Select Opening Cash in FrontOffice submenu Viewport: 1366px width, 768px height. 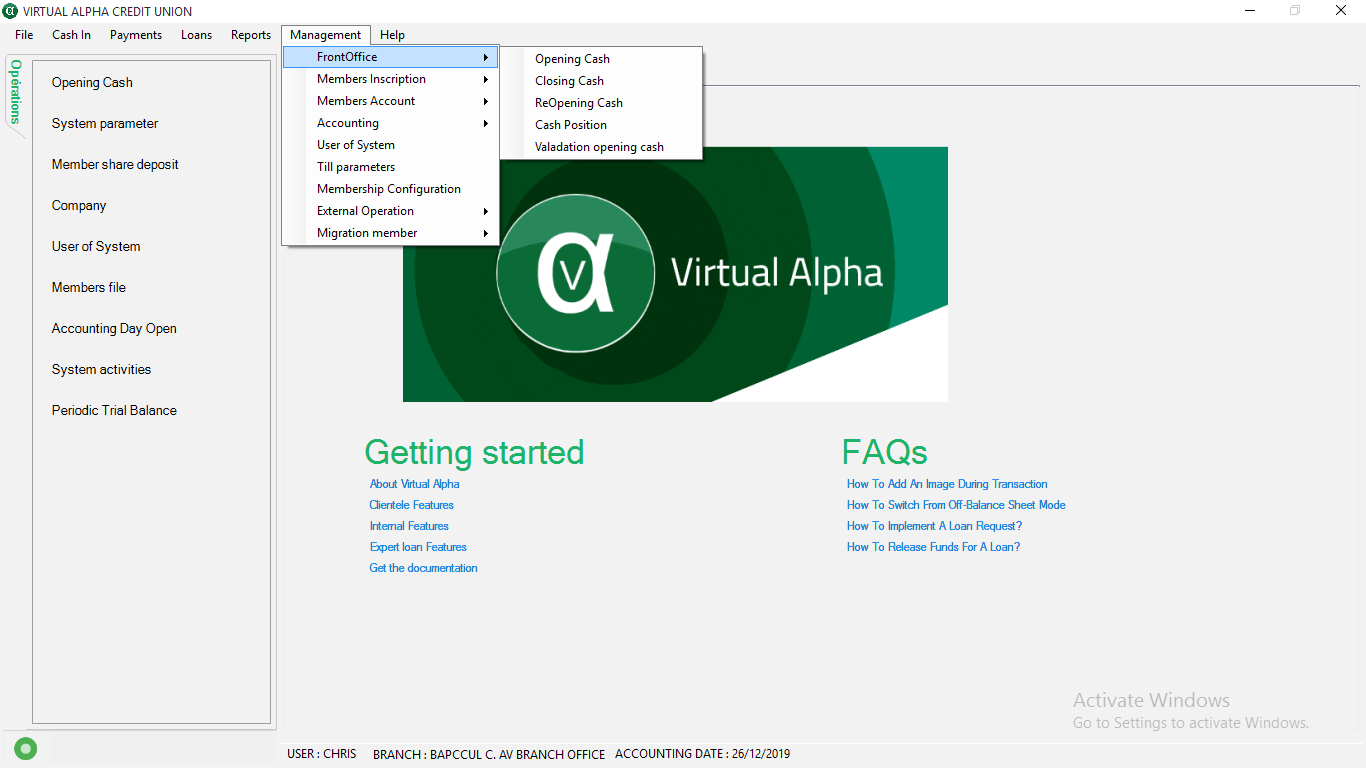(601, 59)
